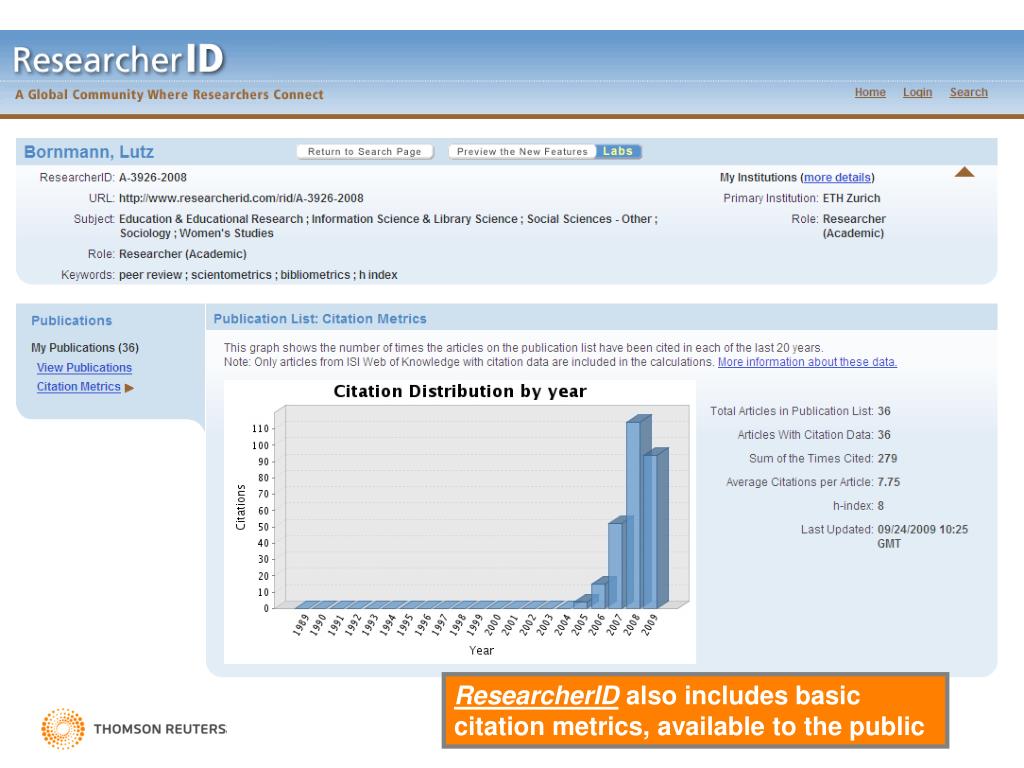Click the 'Year' axis label
1024x768 pixels.
point(481,650)
